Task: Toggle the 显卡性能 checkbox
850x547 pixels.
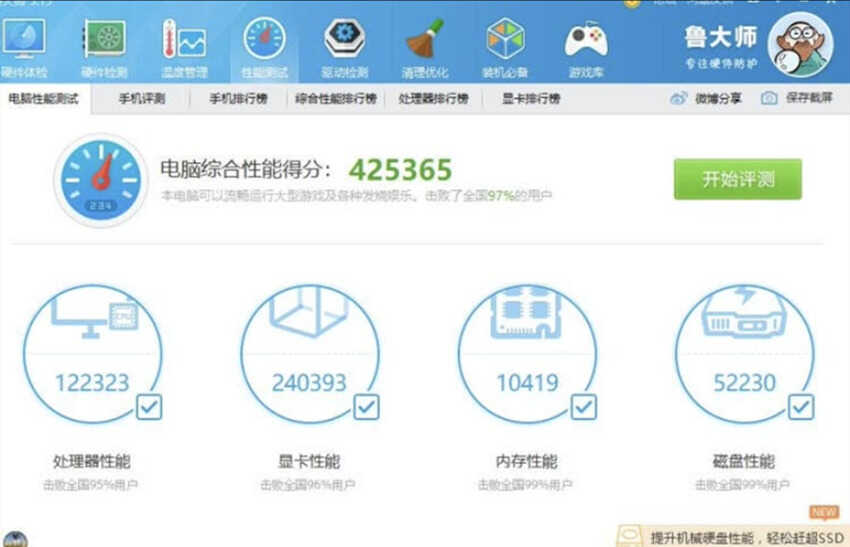Action: tap(366, 407)
